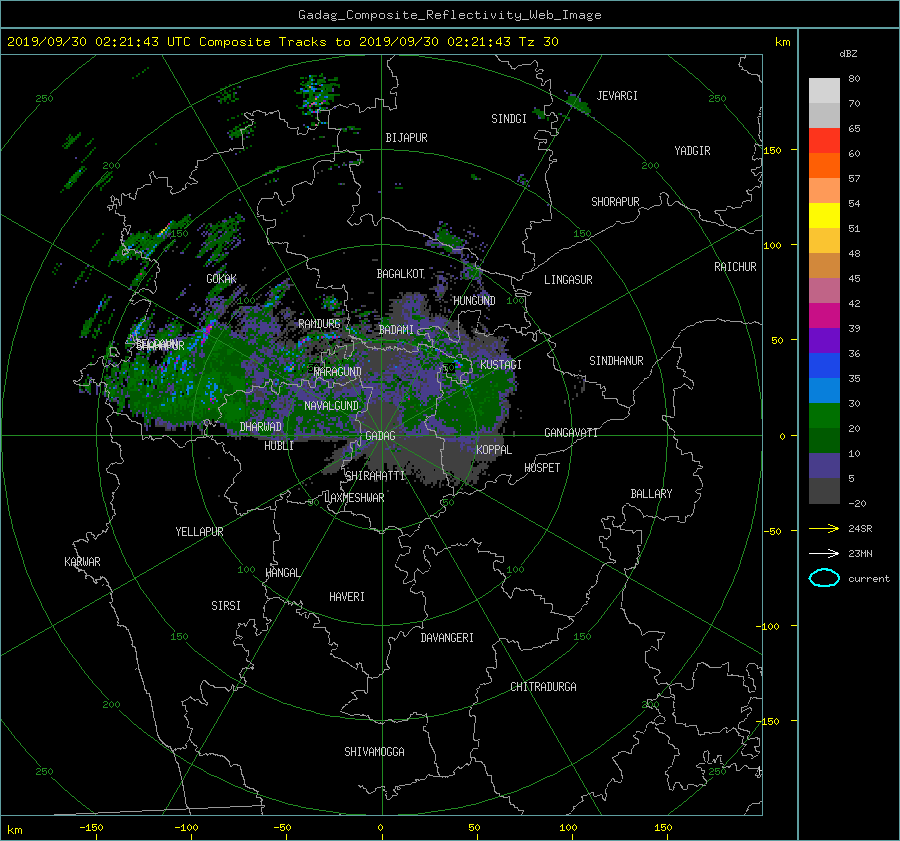Click the GOKAK city label
Screen dimensions: 900x841
point(221,279)
